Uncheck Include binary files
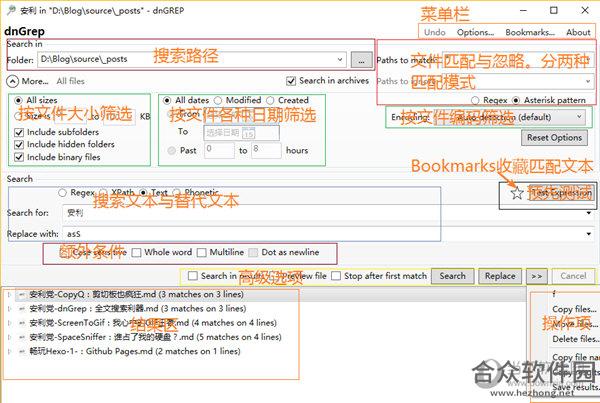The height and width of the screenshot is (403, 600). tap(19, 157)
